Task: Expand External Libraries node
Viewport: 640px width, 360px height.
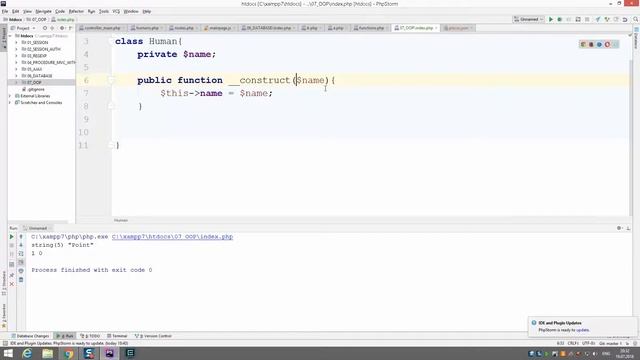Action: (x=10, y=96)
